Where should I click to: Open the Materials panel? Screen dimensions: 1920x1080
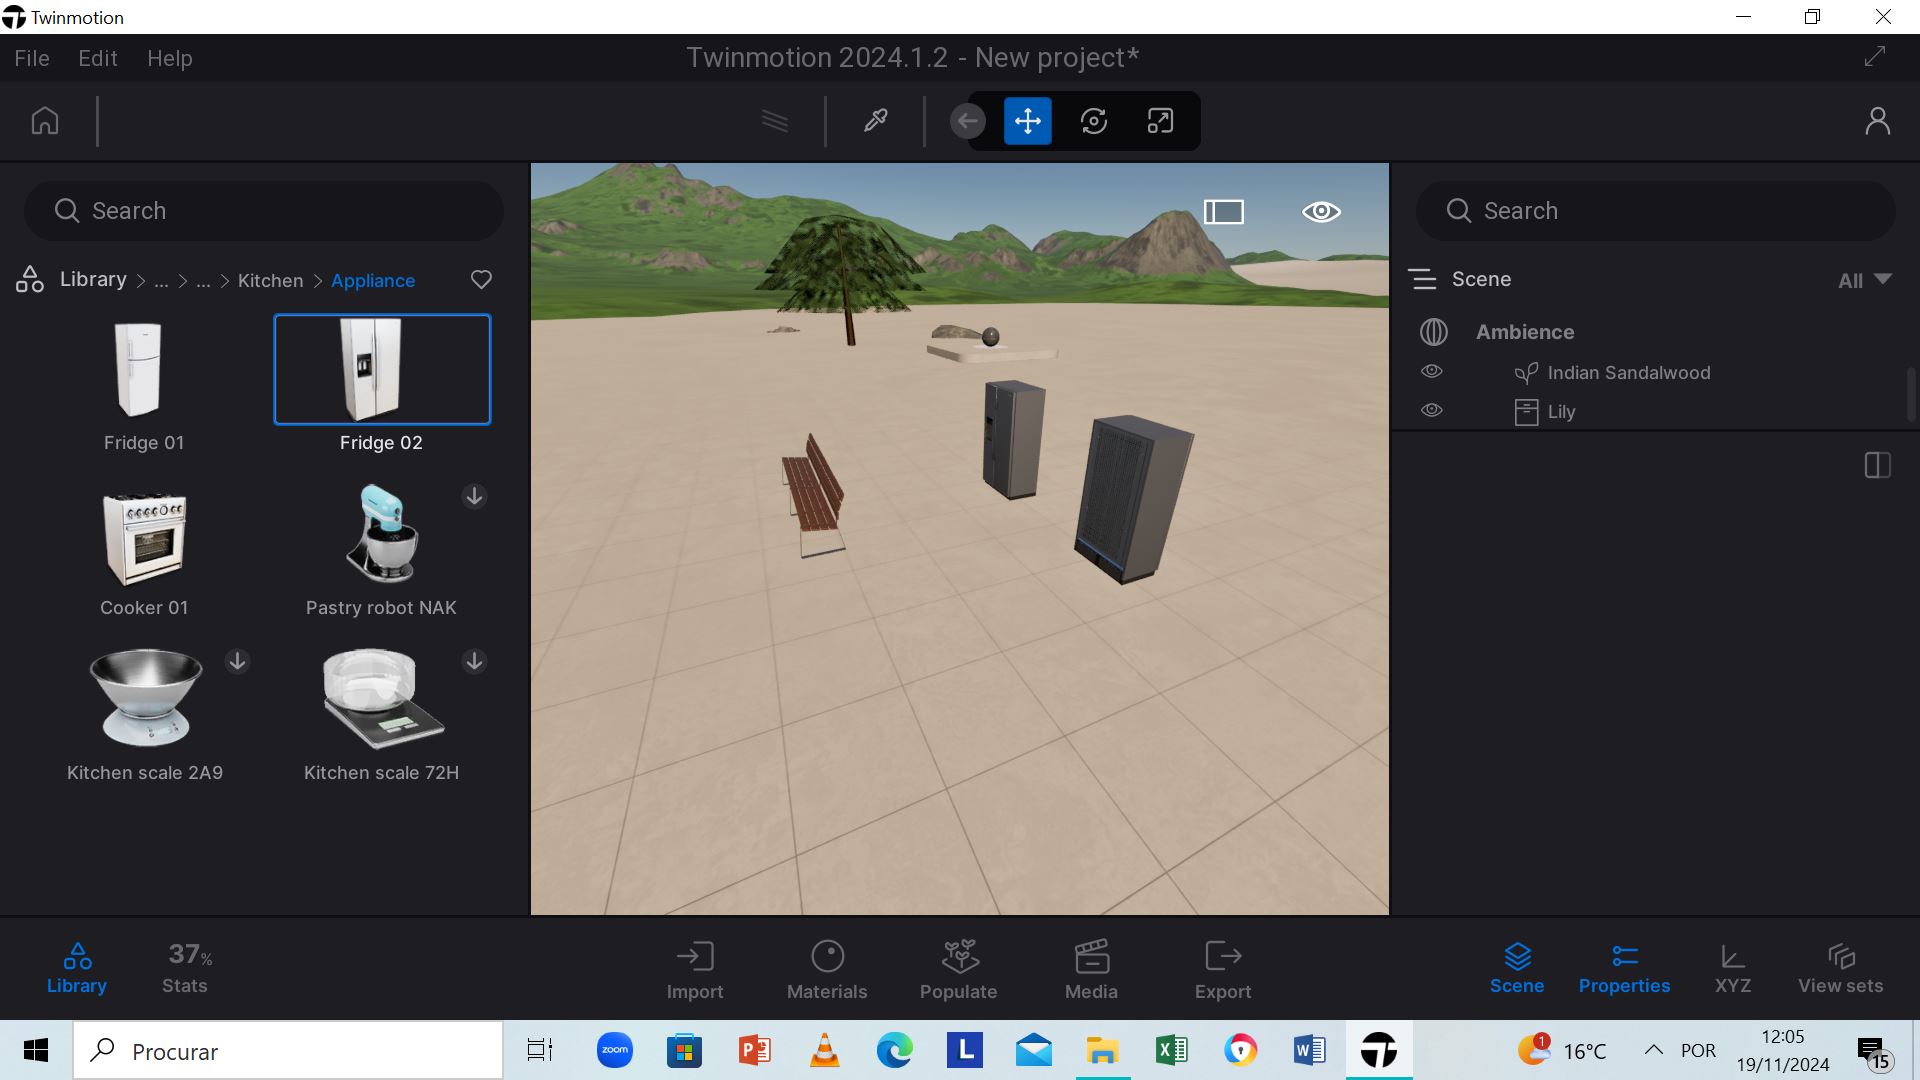click(827, 970)
